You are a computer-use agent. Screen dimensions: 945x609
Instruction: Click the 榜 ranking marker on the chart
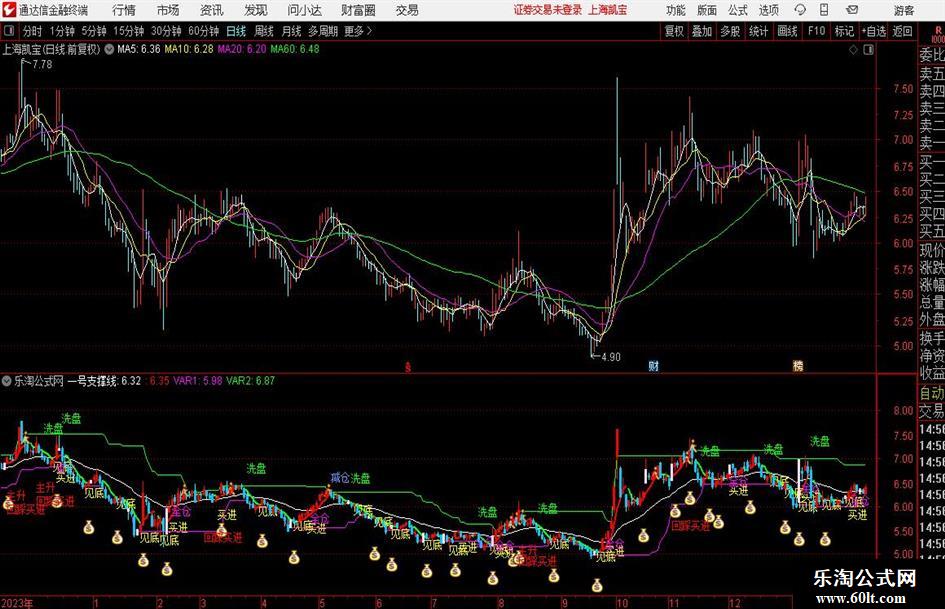798,366
